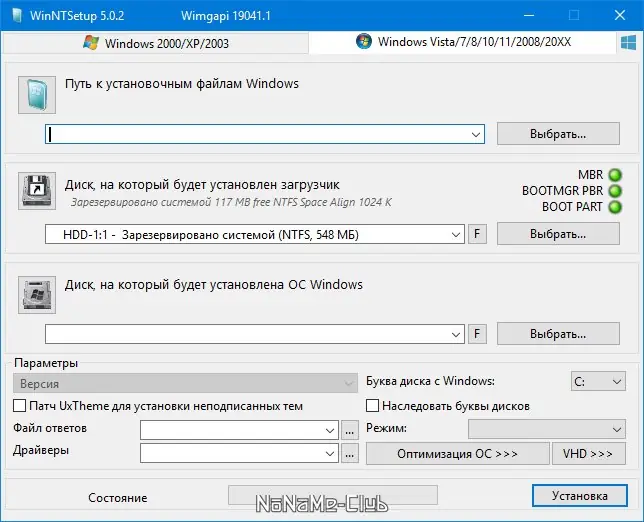
Task: Format installation drive with its F button
Action: [477, 334]
